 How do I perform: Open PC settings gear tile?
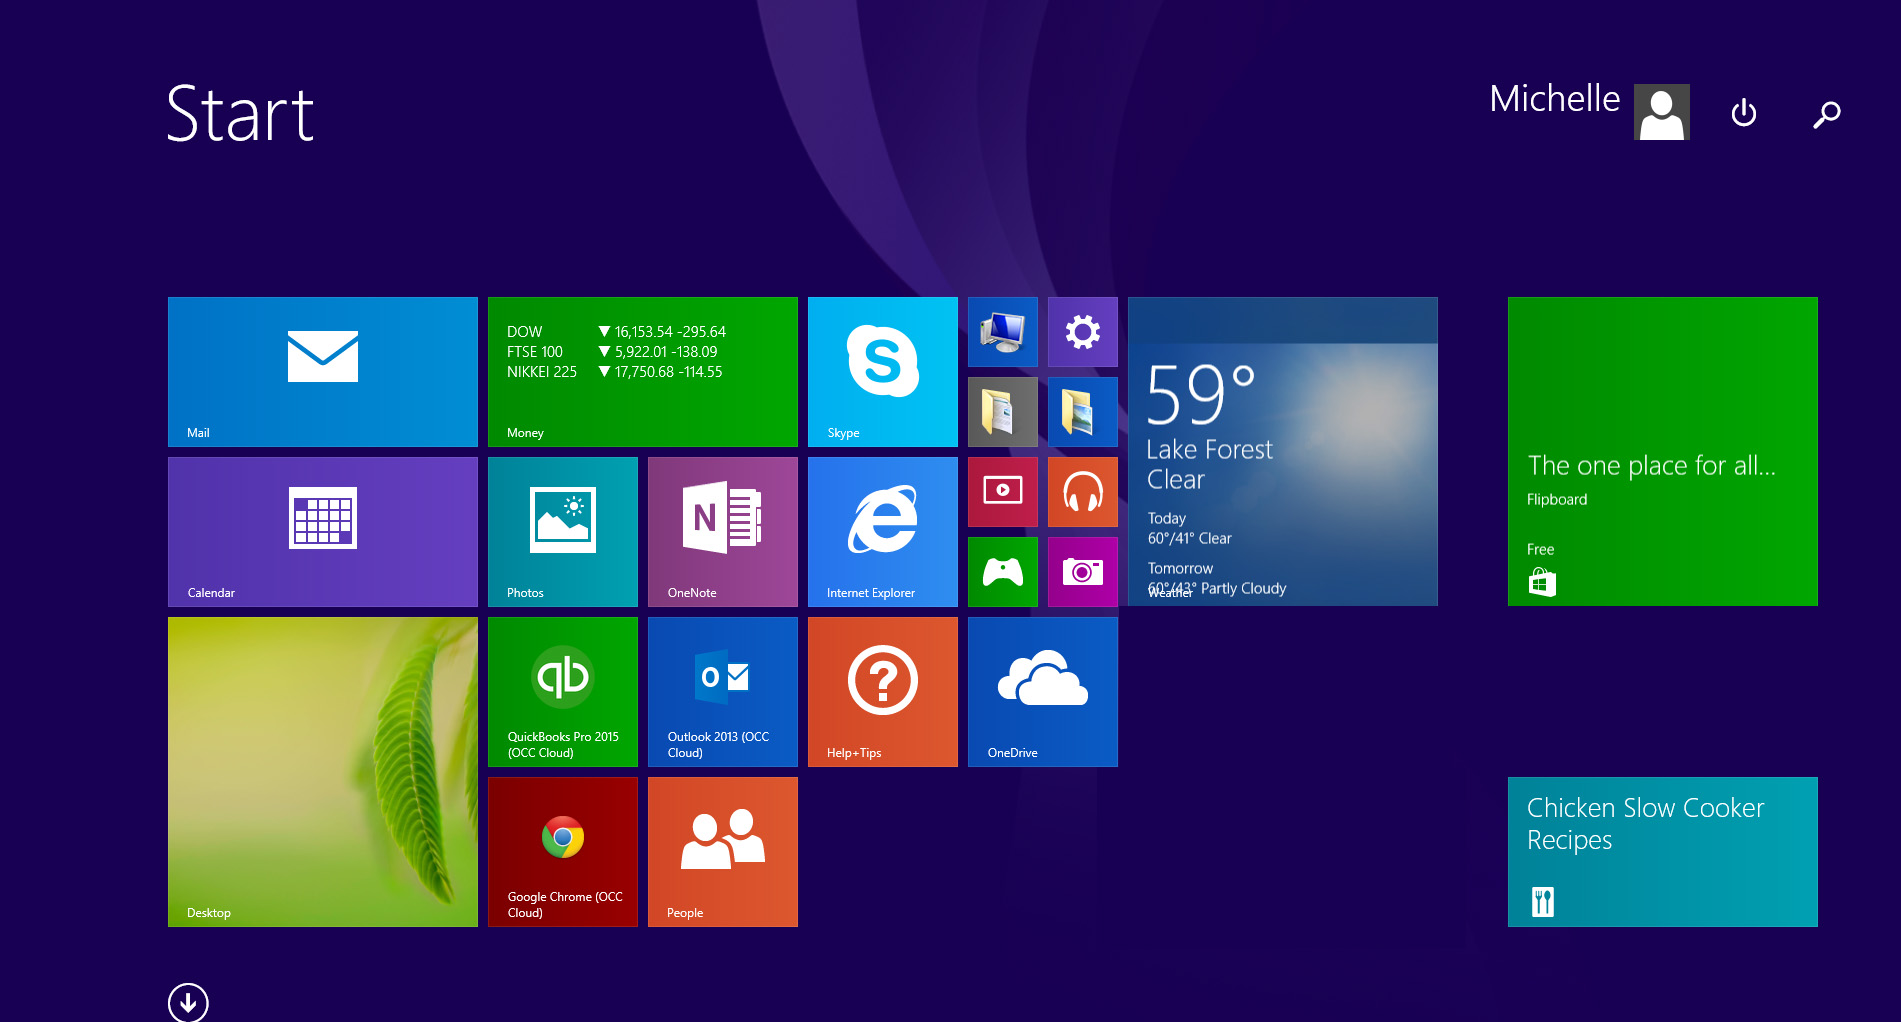(1082, 332)
